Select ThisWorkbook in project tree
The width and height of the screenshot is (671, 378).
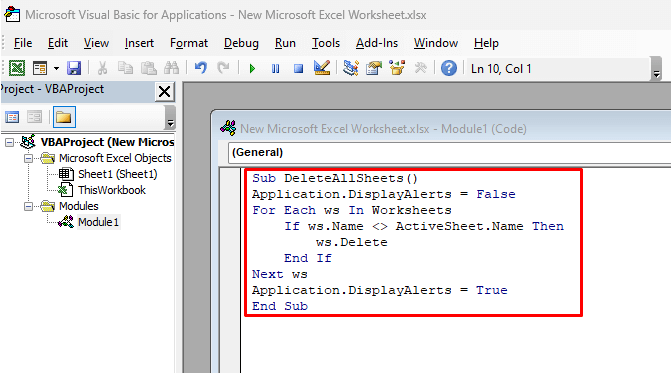[x=112, y=190]
